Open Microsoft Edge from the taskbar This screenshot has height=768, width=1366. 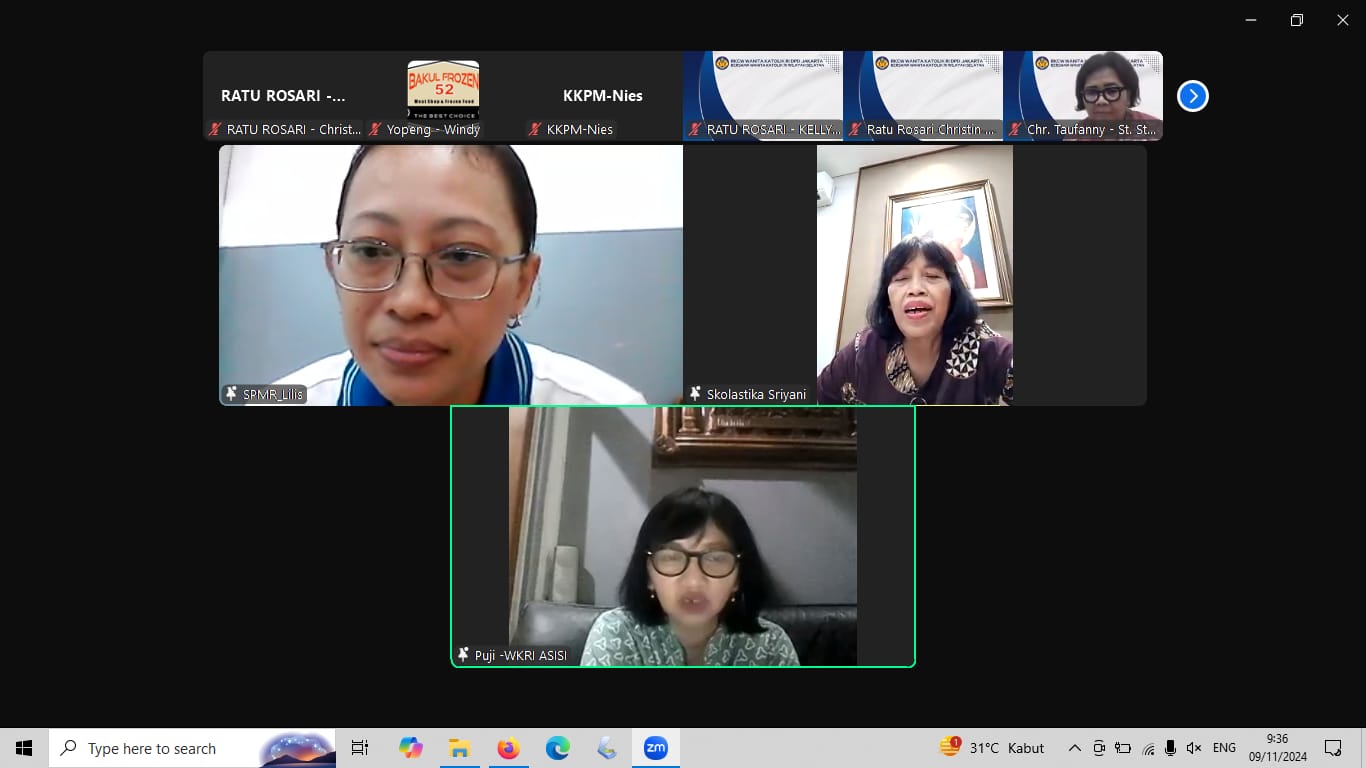[x=558, y=748]
